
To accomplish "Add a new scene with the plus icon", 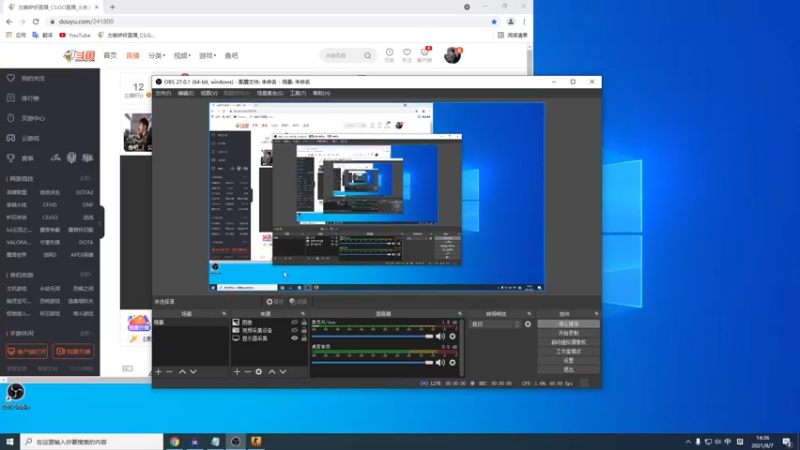I will pyautogui.click(x=158, y=372).
